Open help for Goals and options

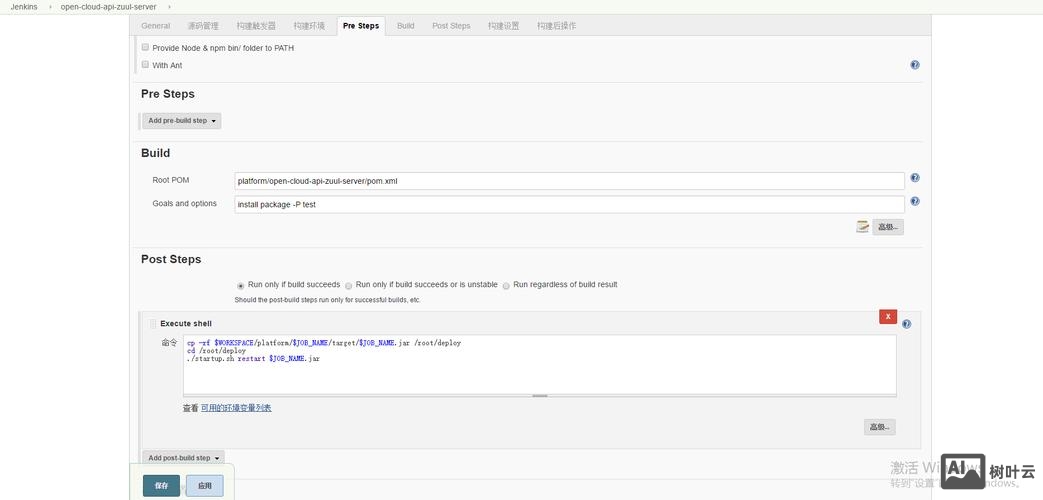click(x=915, y=201)
